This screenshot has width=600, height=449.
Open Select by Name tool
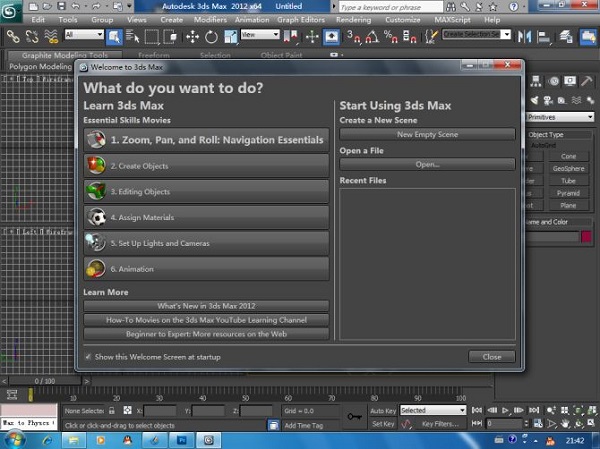tap(132, 37)
